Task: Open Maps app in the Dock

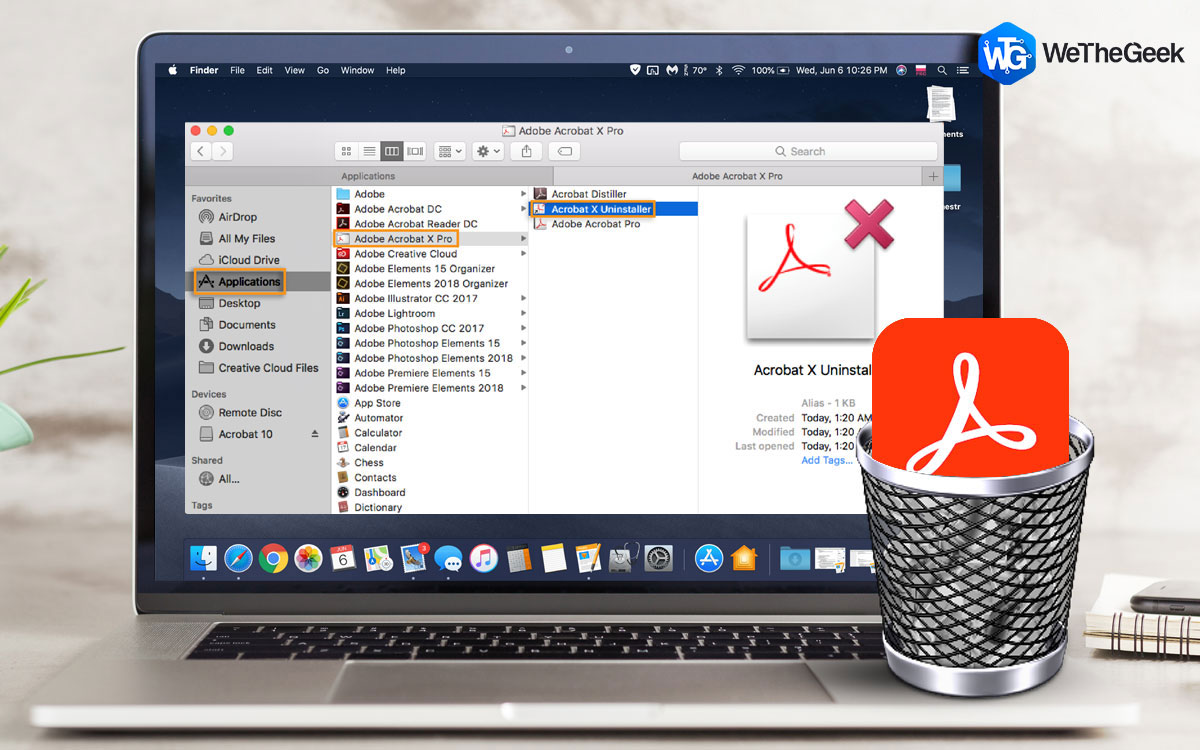Action: click(378, 558)
